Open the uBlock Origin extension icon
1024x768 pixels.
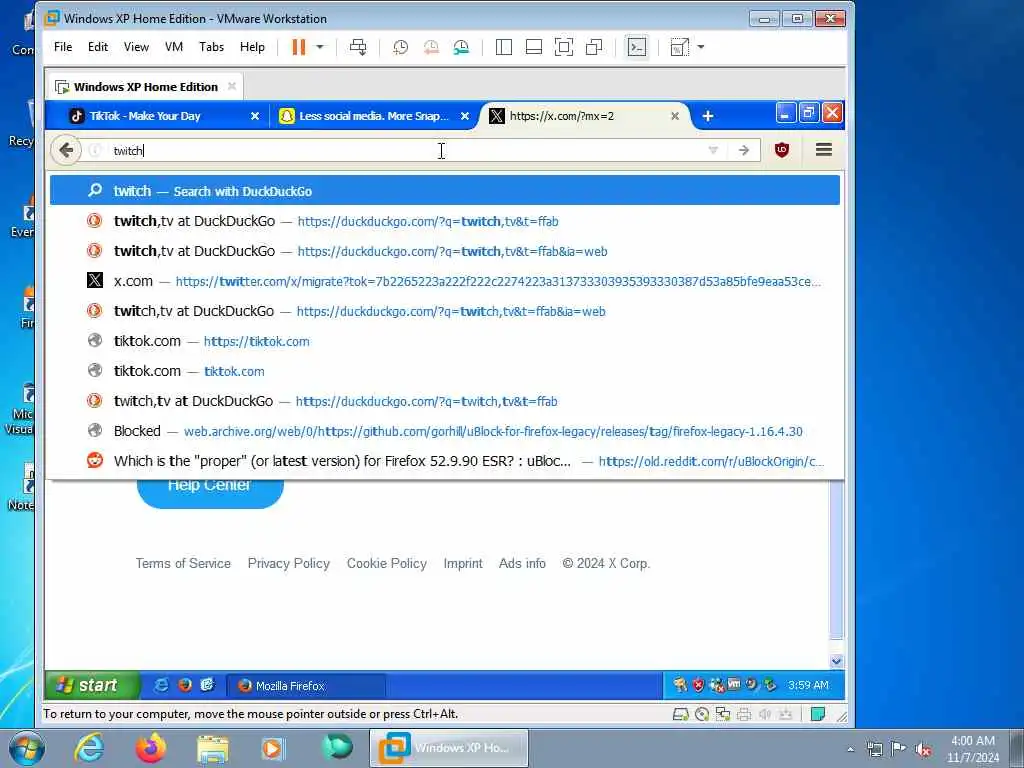[x=782, y=150]
